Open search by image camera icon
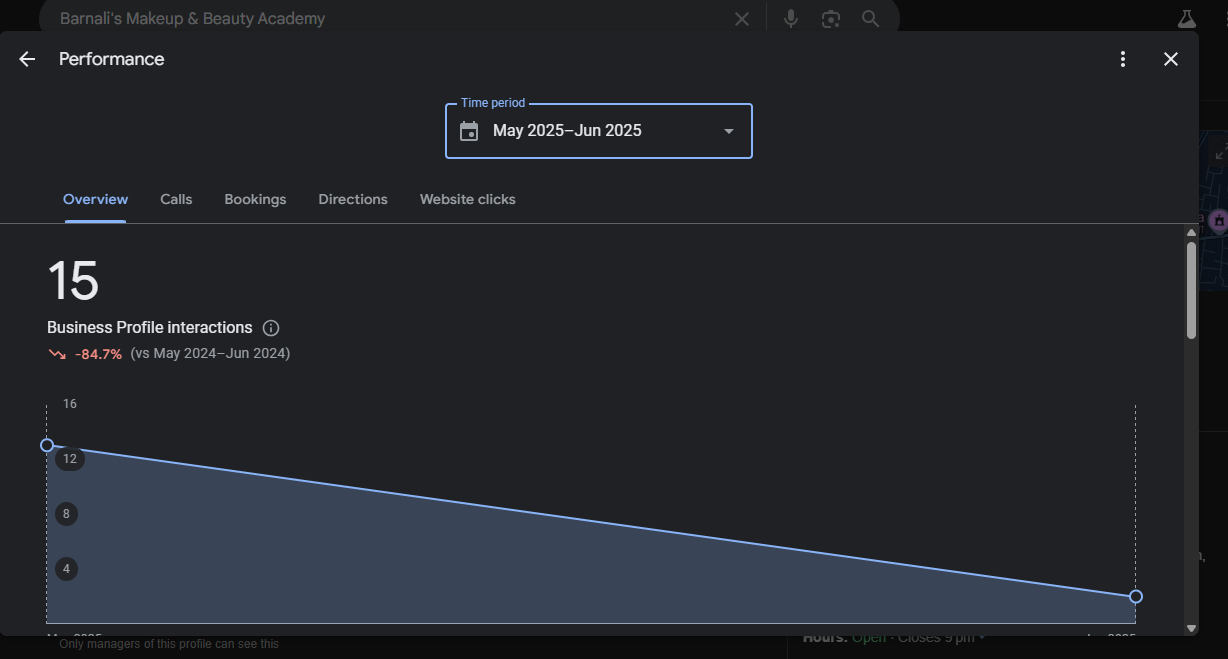 pyautogui.click(x=830, y=18)
